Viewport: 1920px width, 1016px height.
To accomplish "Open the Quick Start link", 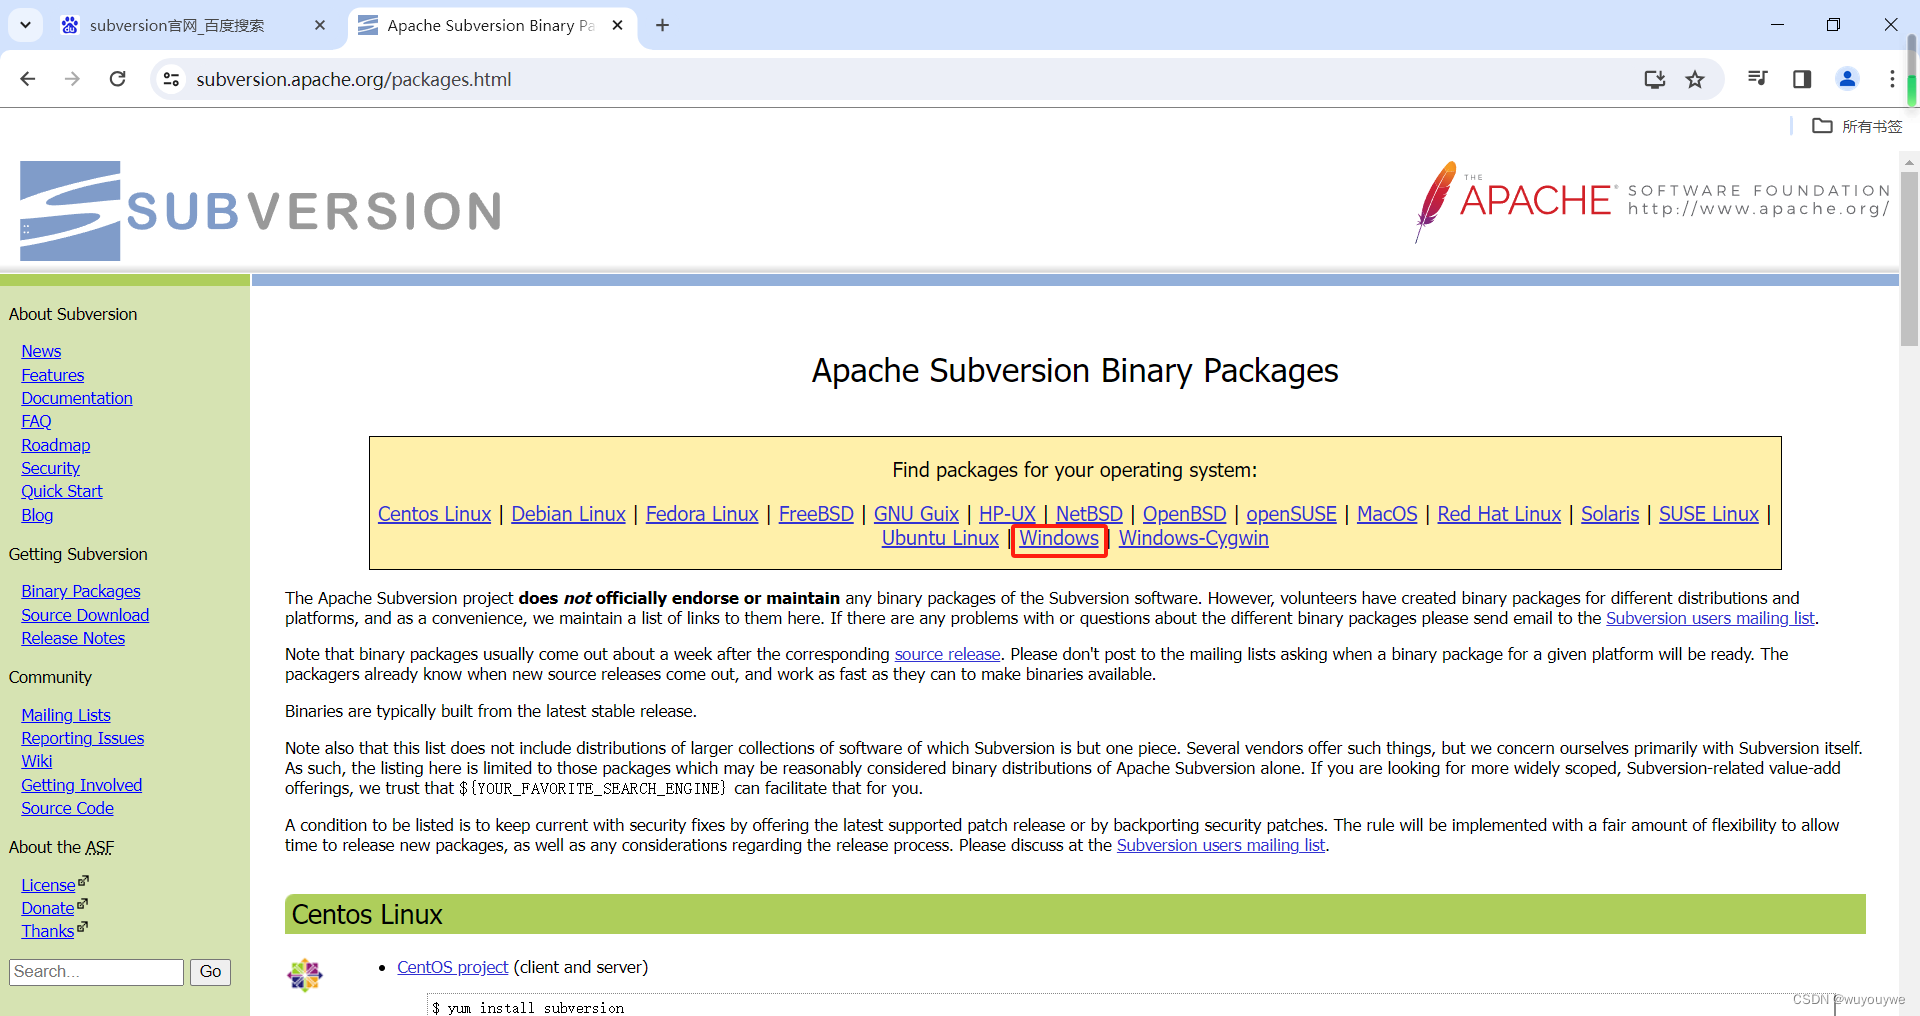I will [x=62, y=491].
